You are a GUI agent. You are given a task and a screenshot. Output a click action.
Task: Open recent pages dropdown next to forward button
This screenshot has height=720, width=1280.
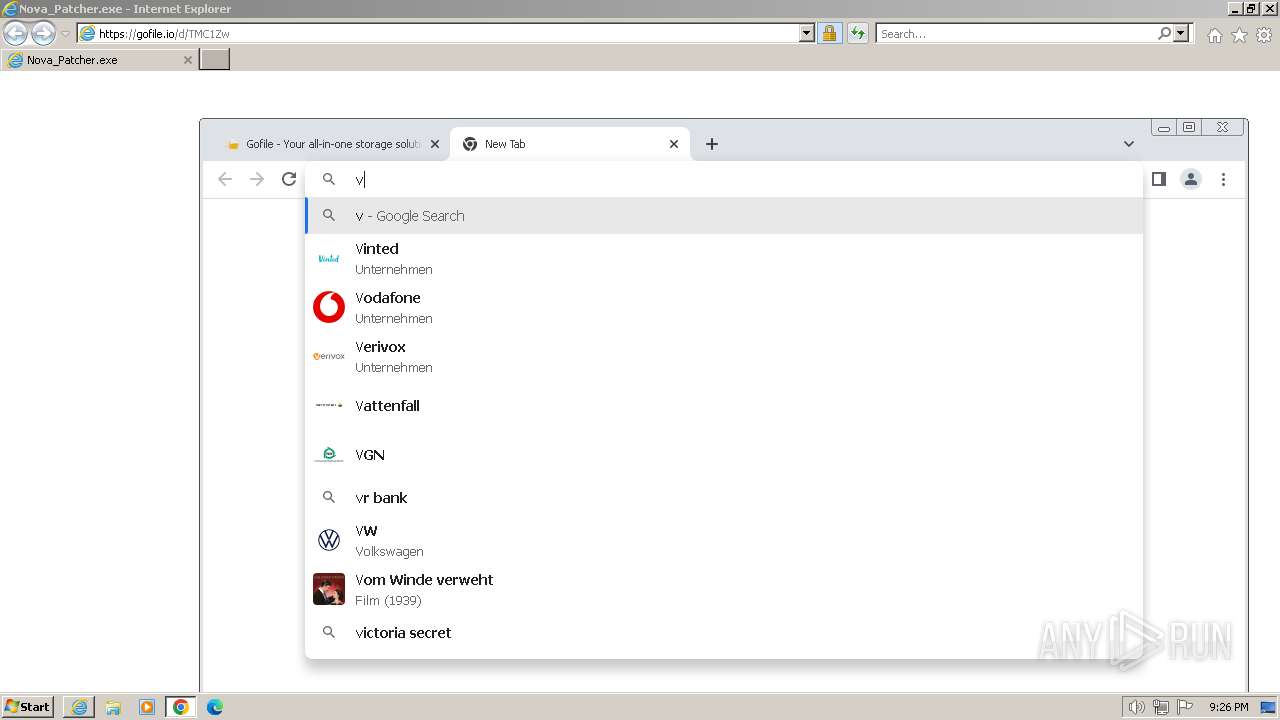(65, 34)
